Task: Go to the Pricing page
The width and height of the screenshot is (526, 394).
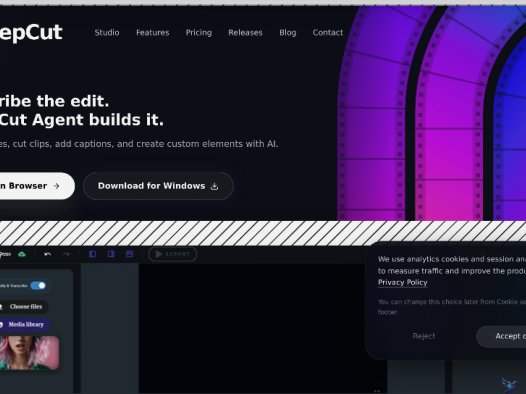Action: pos(199,33)
